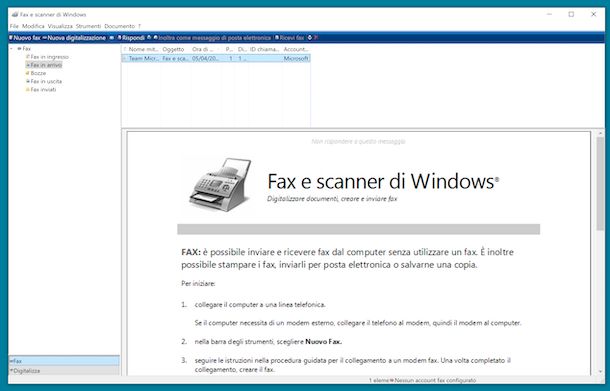The image size is (610, 391).
Task: Maximize the Fax e scanner window
Action: (571, 14)
